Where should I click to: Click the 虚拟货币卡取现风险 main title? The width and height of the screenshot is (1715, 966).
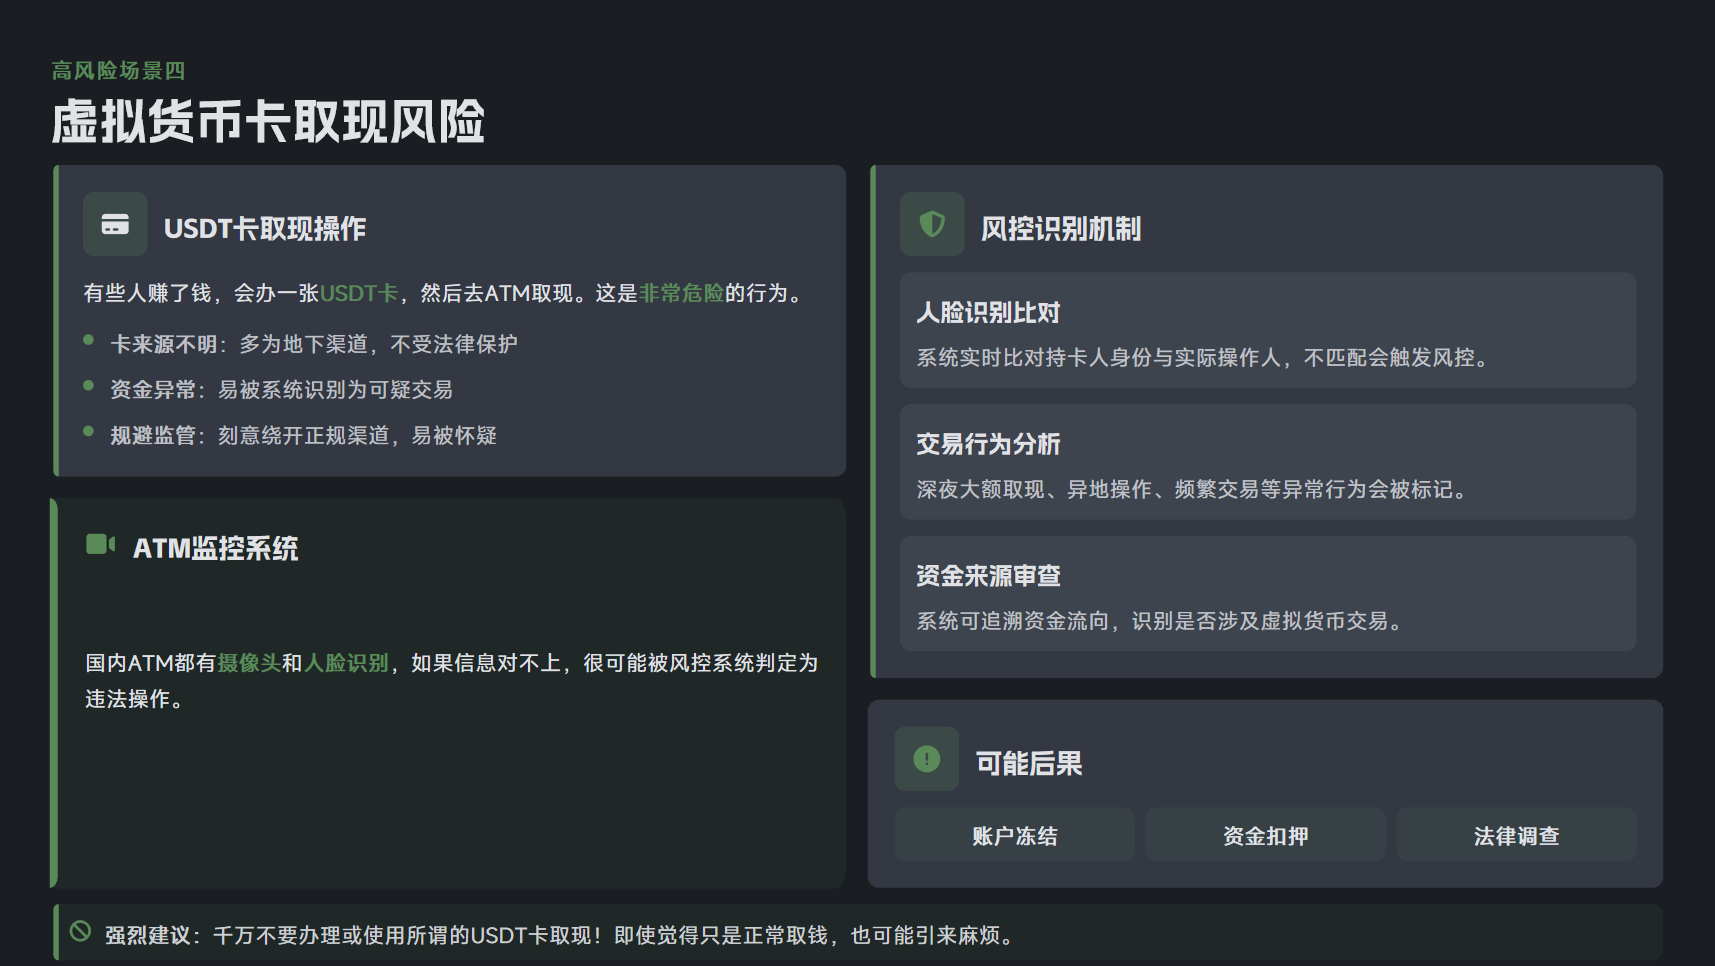click(x=268, y=122)
